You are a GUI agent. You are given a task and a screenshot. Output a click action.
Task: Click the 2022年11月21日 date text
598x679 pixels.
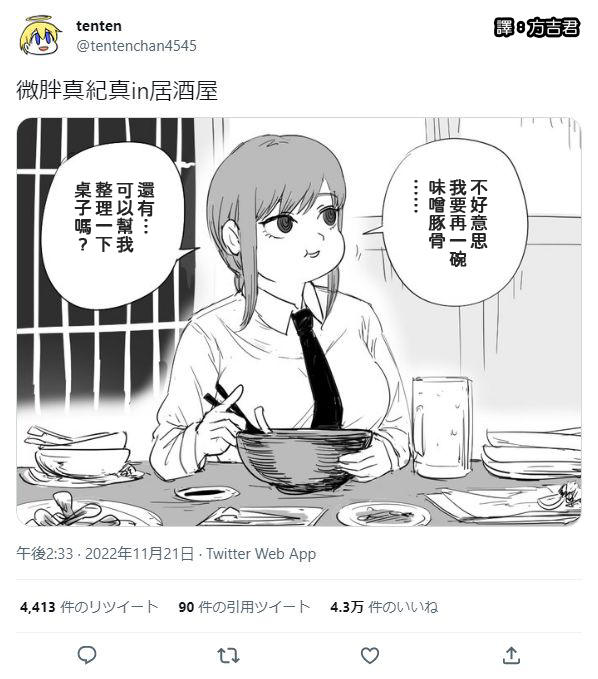(x=139, y=553)
